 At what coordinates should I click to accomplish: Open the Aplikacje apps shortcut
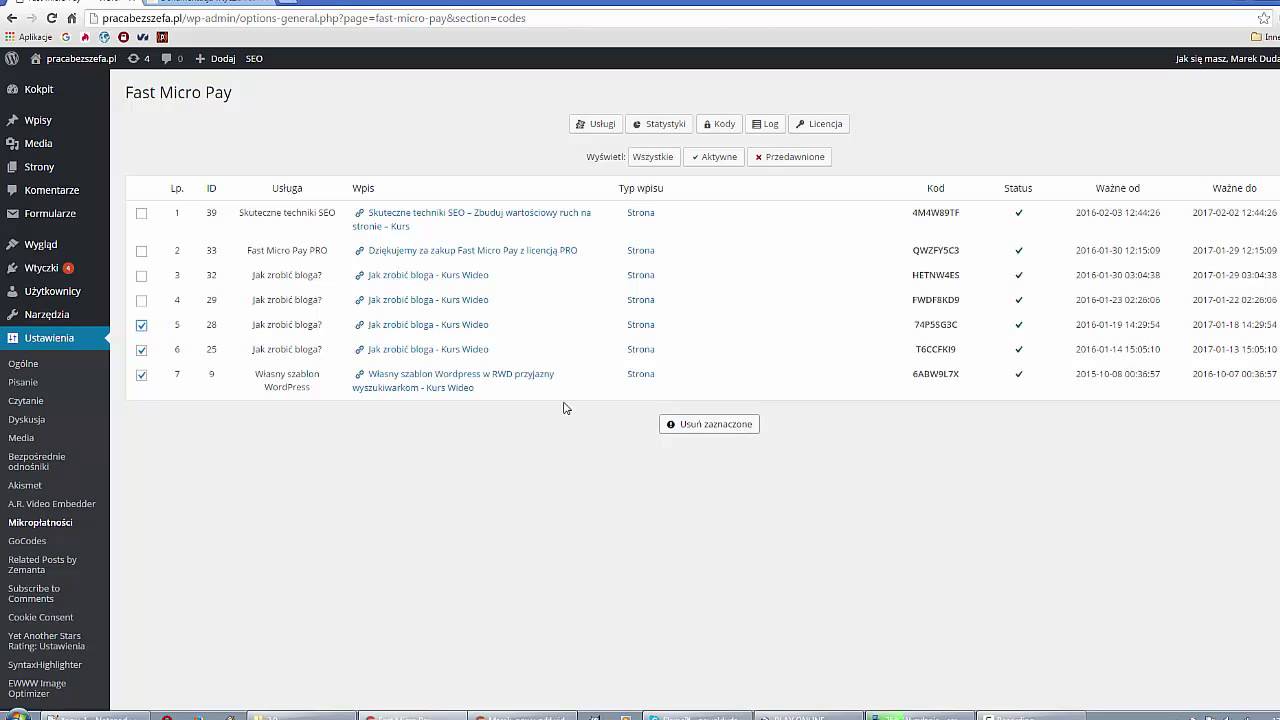(28, 37)
